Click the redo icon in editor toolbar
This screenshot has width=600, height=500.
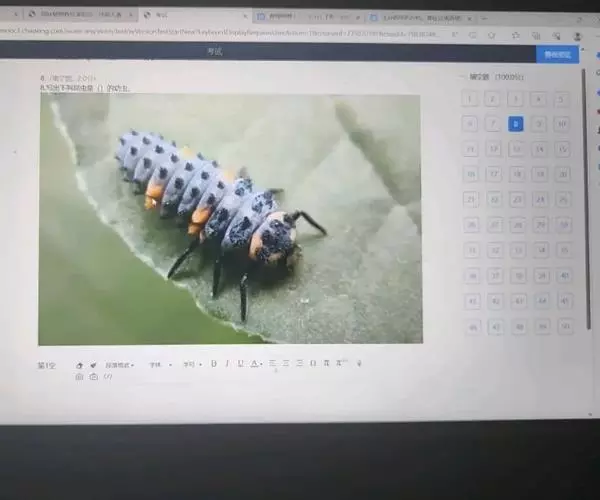[x=93, y=365]
